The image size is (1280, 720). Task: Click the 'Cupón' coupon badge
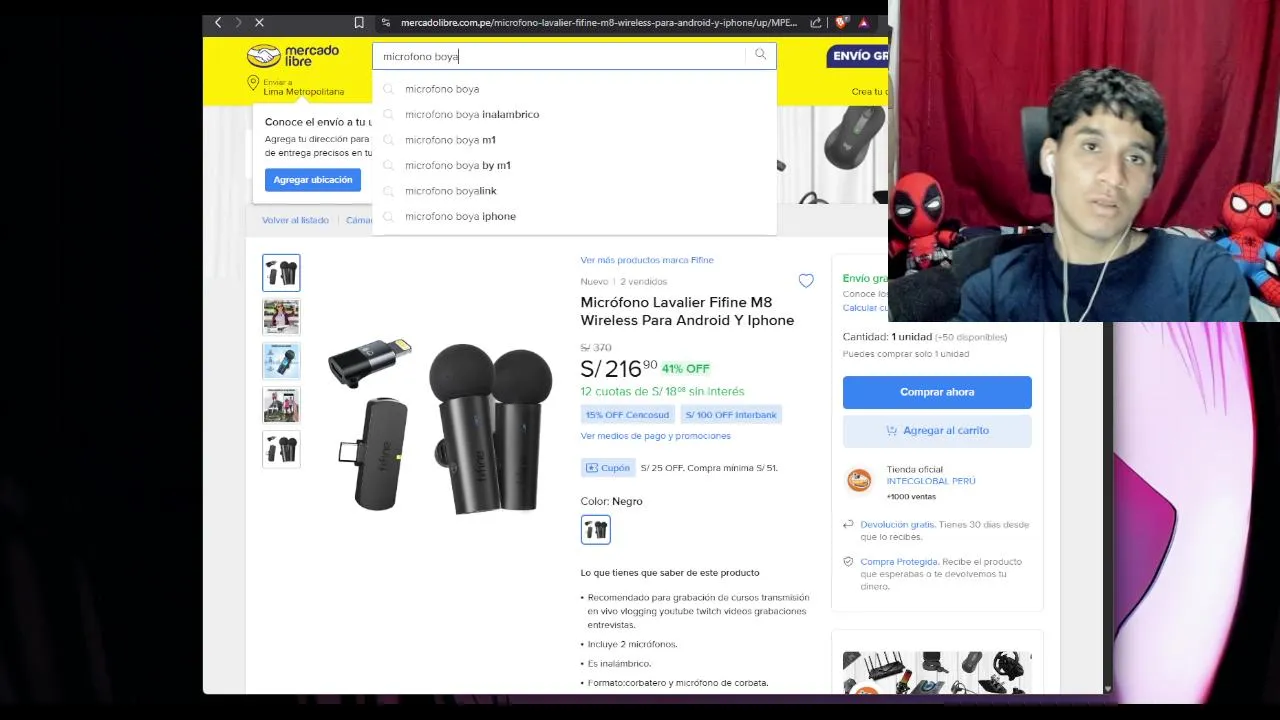pyautogui.click(x=607, y=468)
